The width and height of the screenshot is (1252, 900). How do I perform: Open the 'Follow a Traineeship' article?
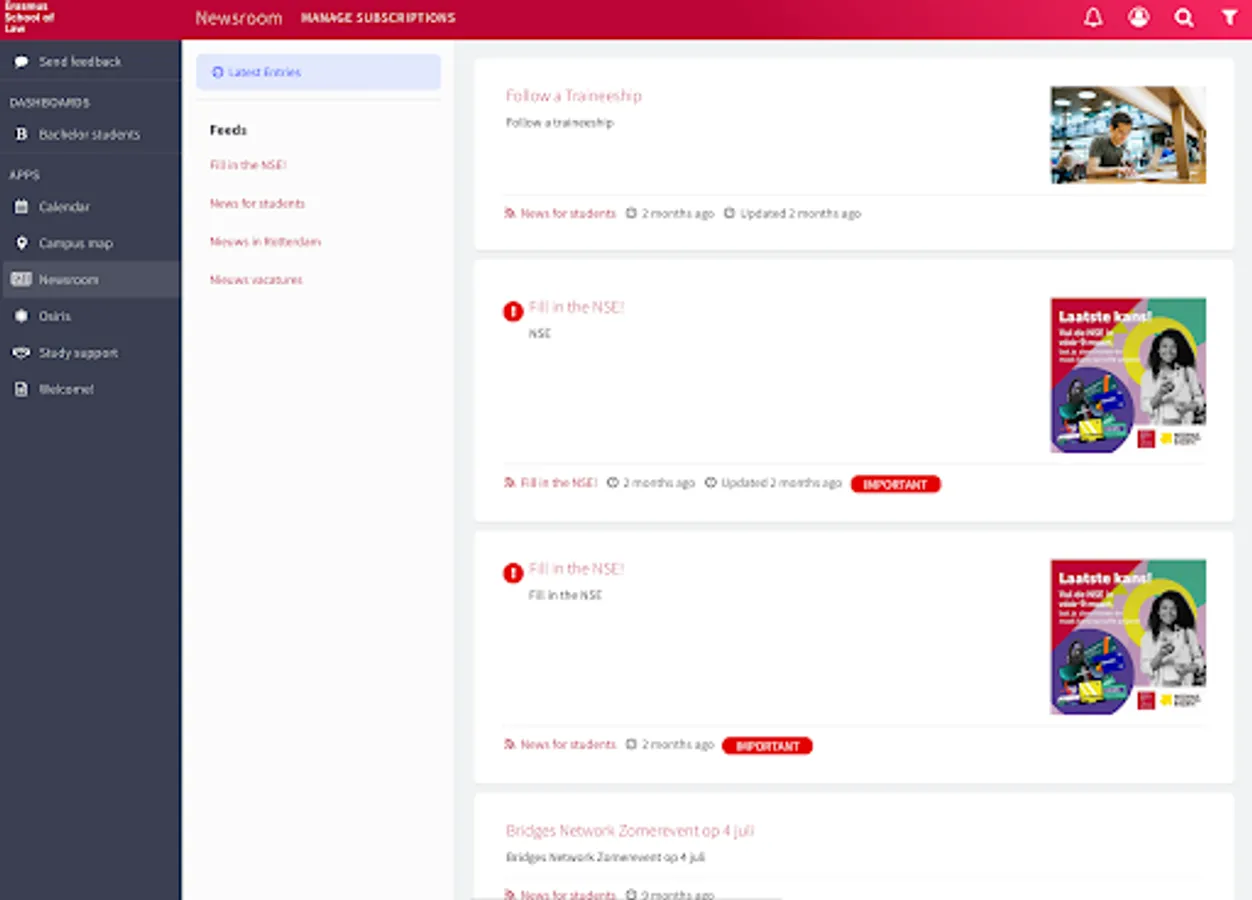(574, 96)
